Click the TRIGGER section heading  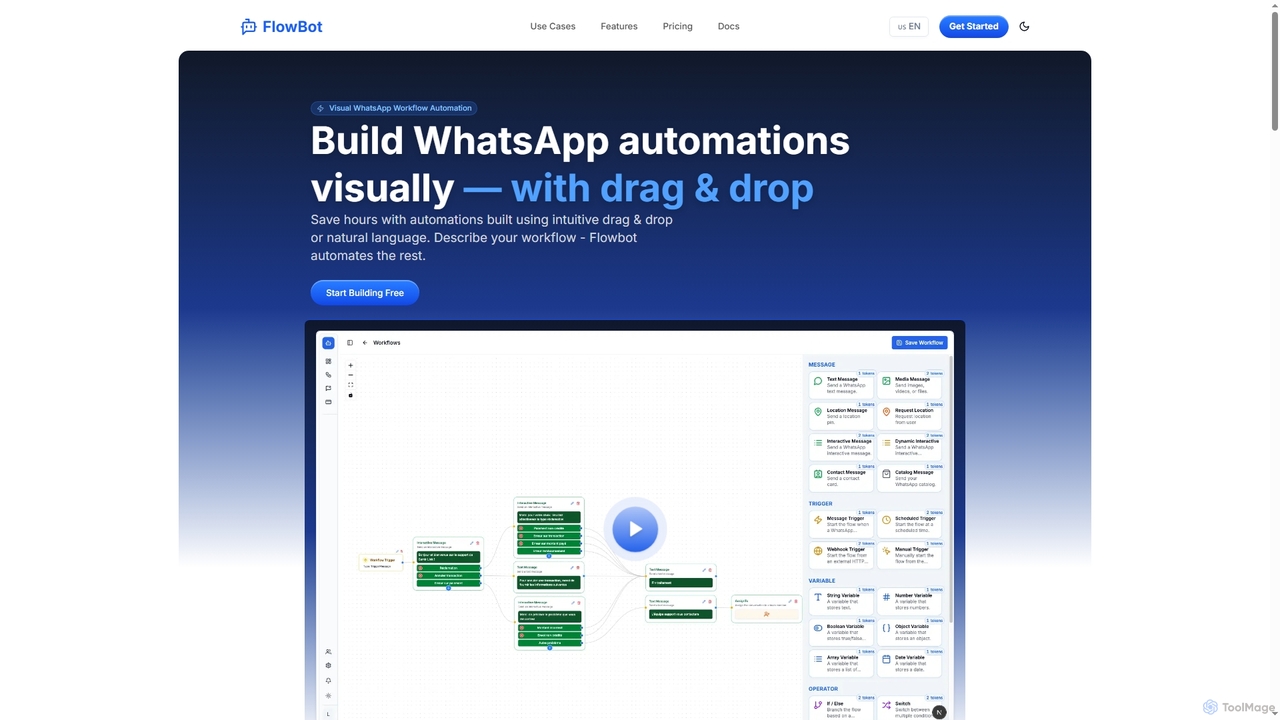[821, 504]
